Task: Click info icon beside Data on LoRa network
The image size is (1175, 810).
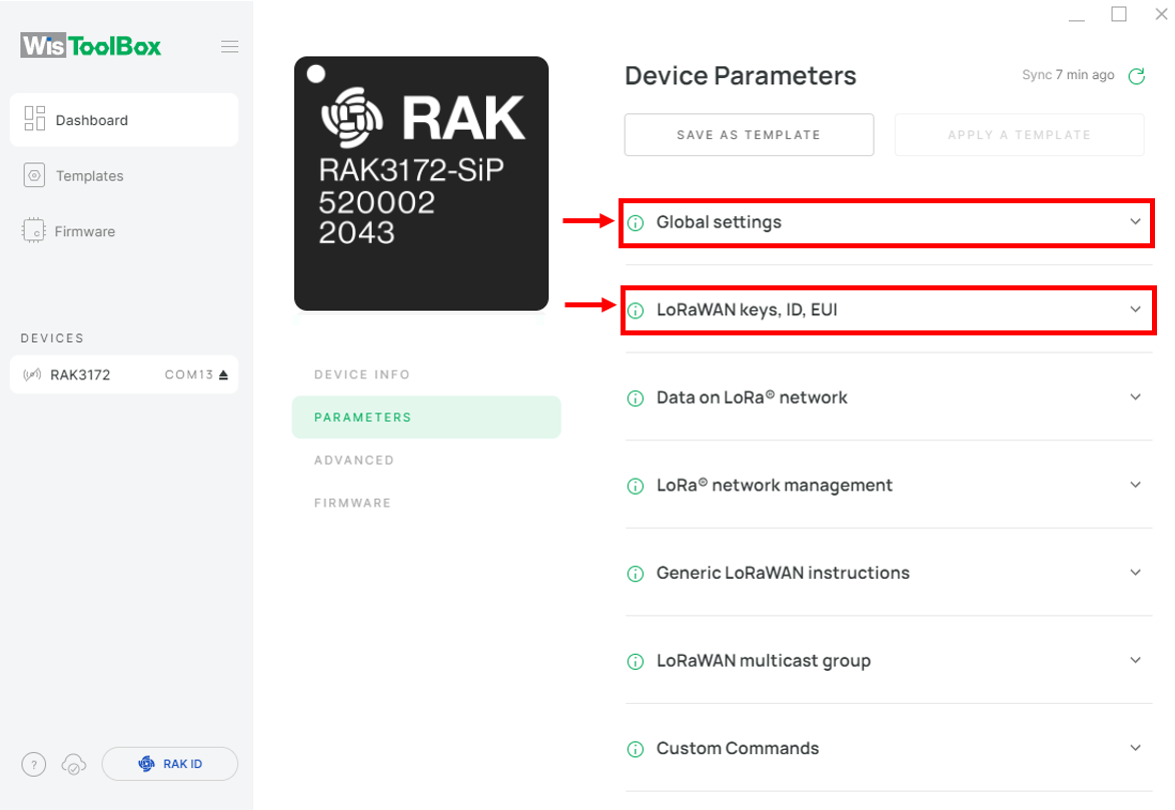Action: [x=635, y=398]
